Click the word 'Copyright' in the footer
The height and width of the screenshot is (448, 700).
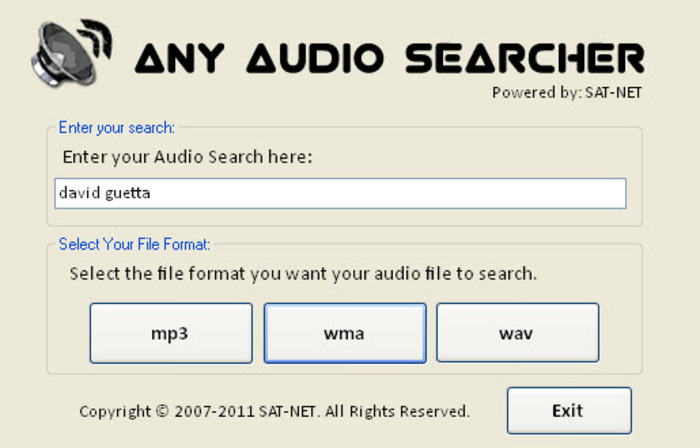point(115,411)
